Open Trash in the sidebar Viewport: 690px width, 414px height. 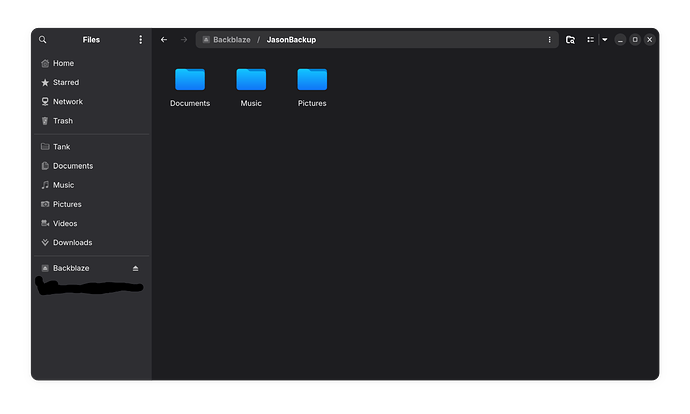point(92,121)
